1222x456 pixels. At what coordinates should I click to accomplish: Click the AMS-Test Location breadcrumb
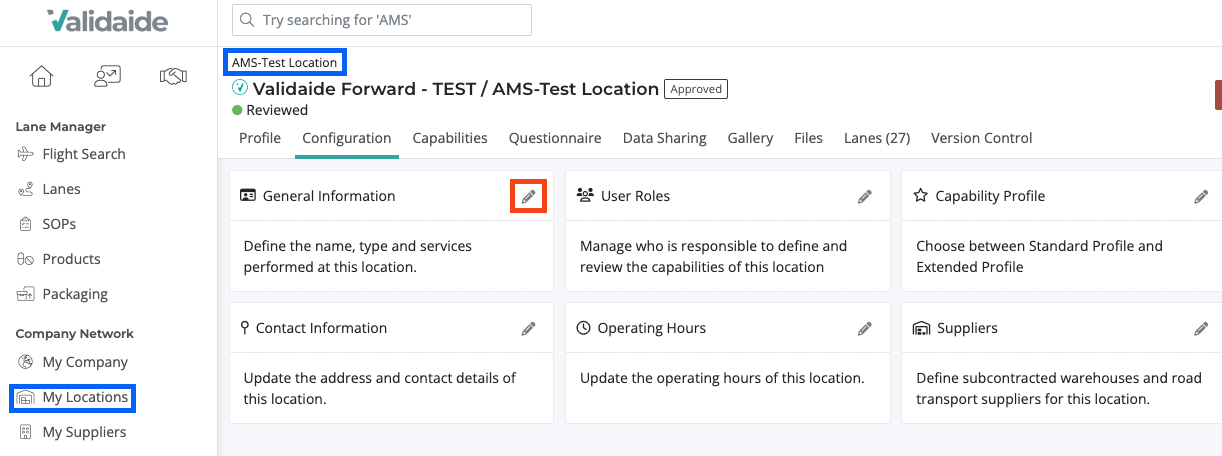click(285, 62)
